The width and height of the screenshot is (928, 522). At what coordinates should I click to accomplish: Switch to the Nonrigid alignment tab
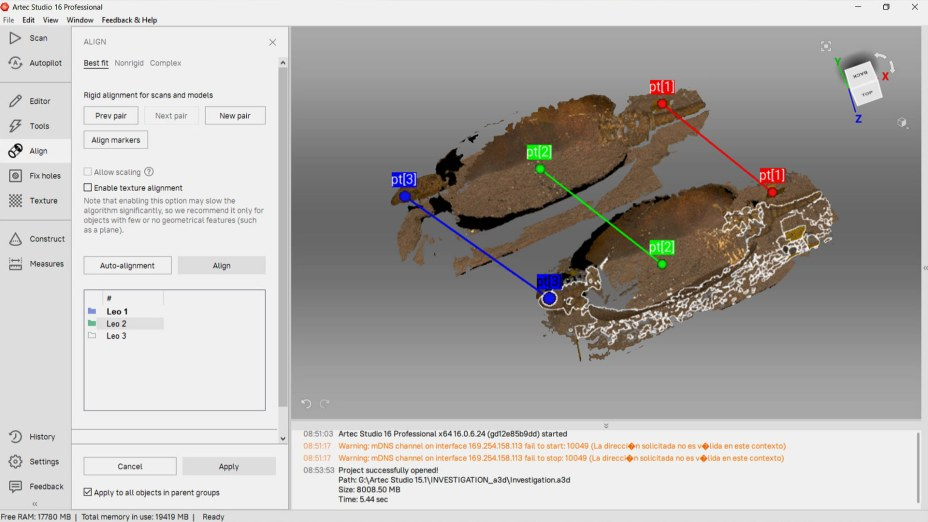(x=129, y=63)
